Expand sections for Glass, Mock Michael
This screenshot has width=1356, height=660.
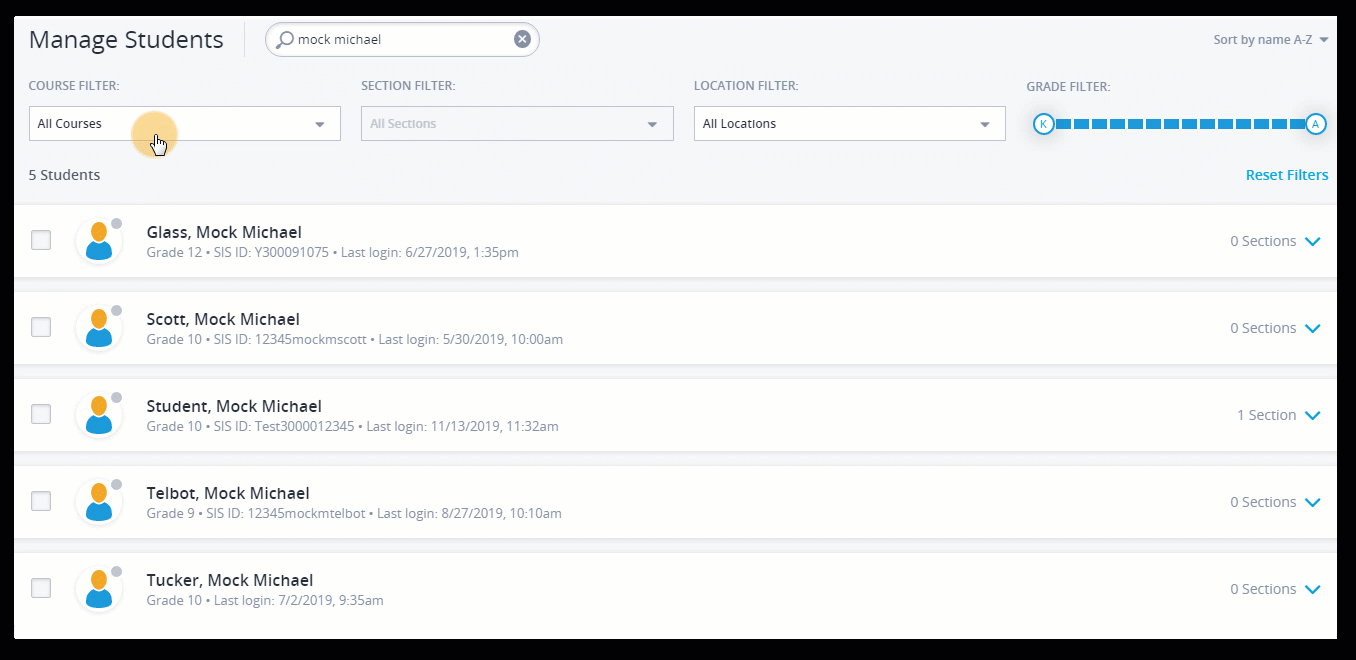click(x=1313, y=241)
